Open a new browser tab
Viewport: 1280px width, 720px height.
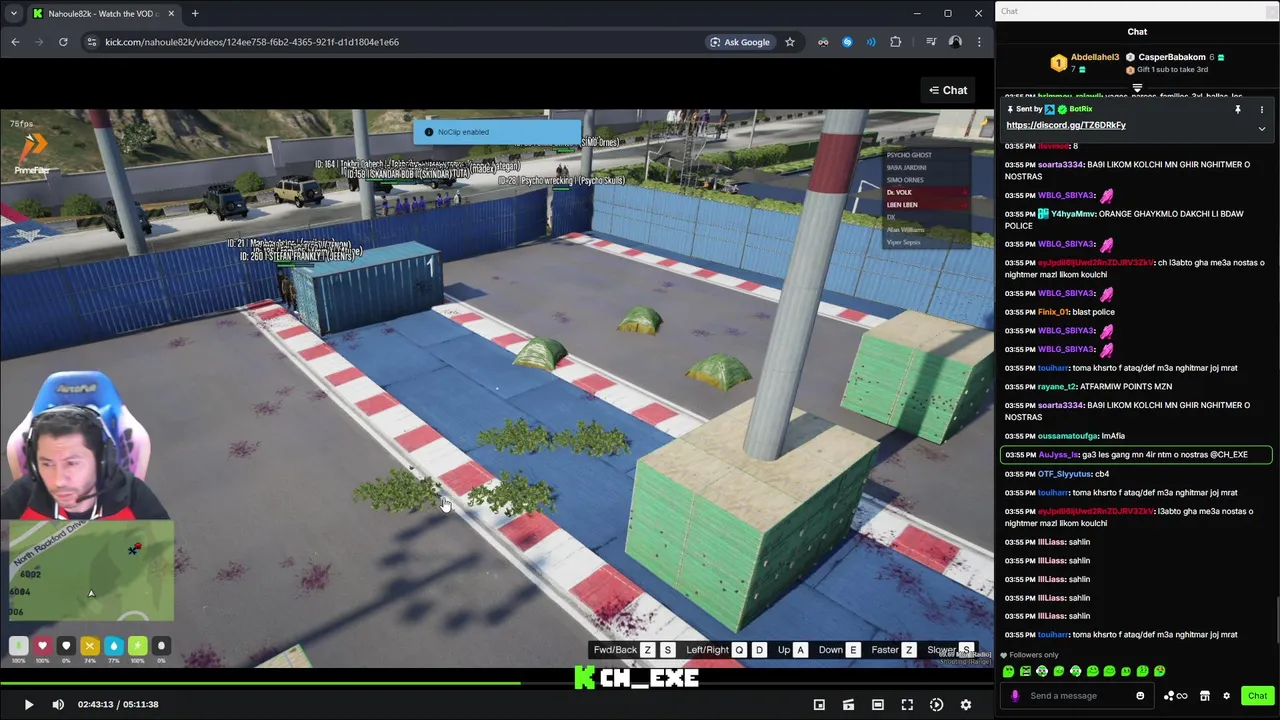click(195, 14)
